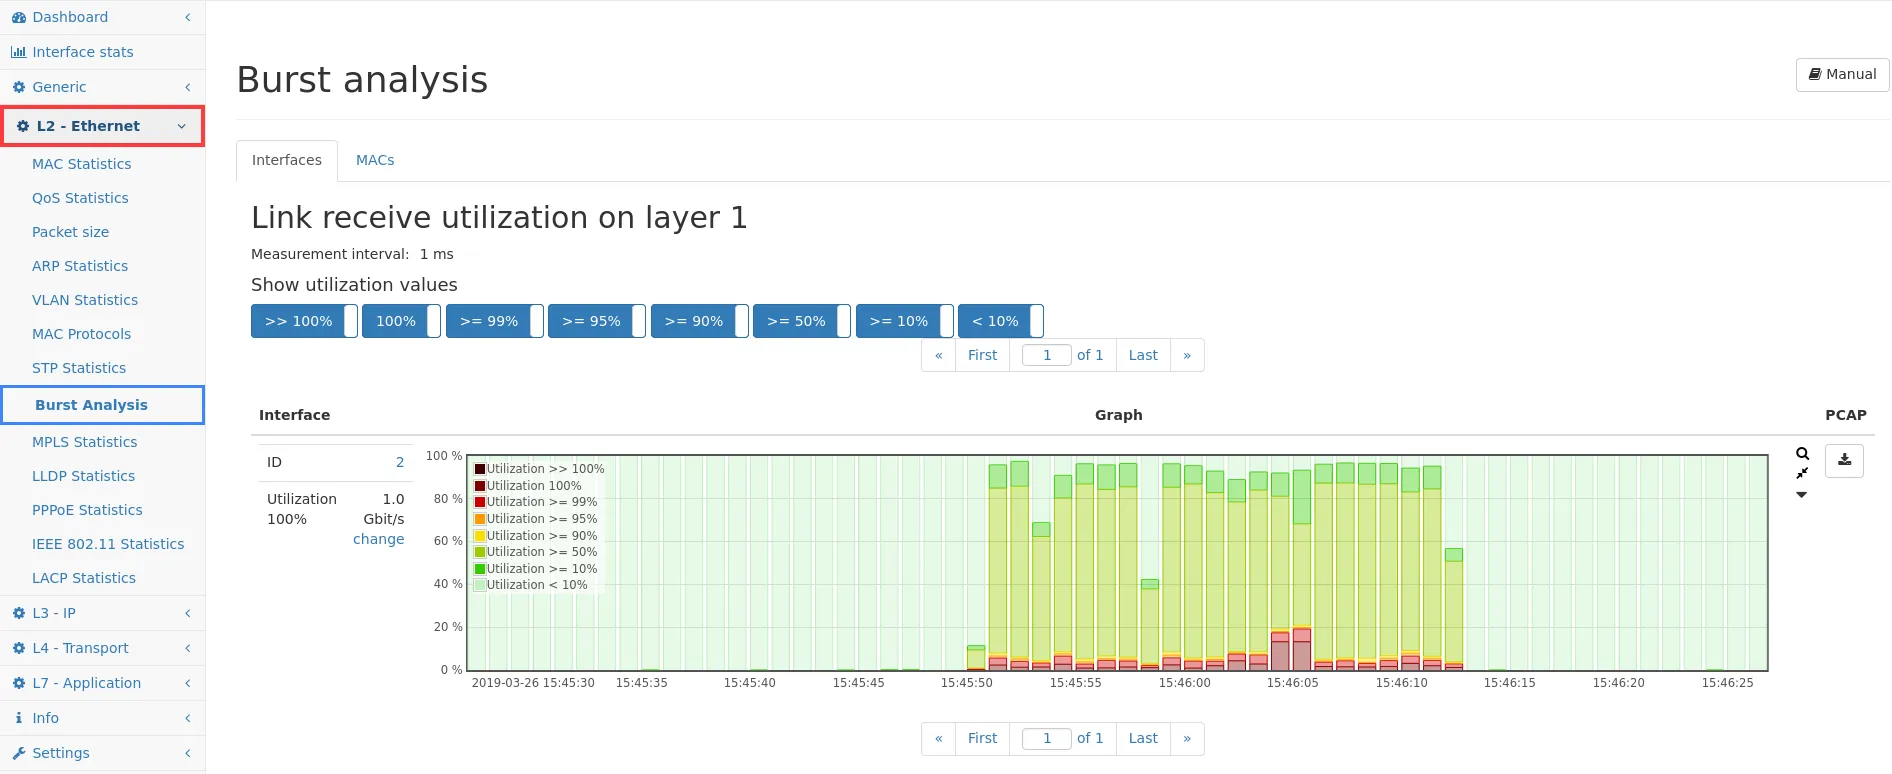Click the Info icon in sidebar

coord(19,718)
